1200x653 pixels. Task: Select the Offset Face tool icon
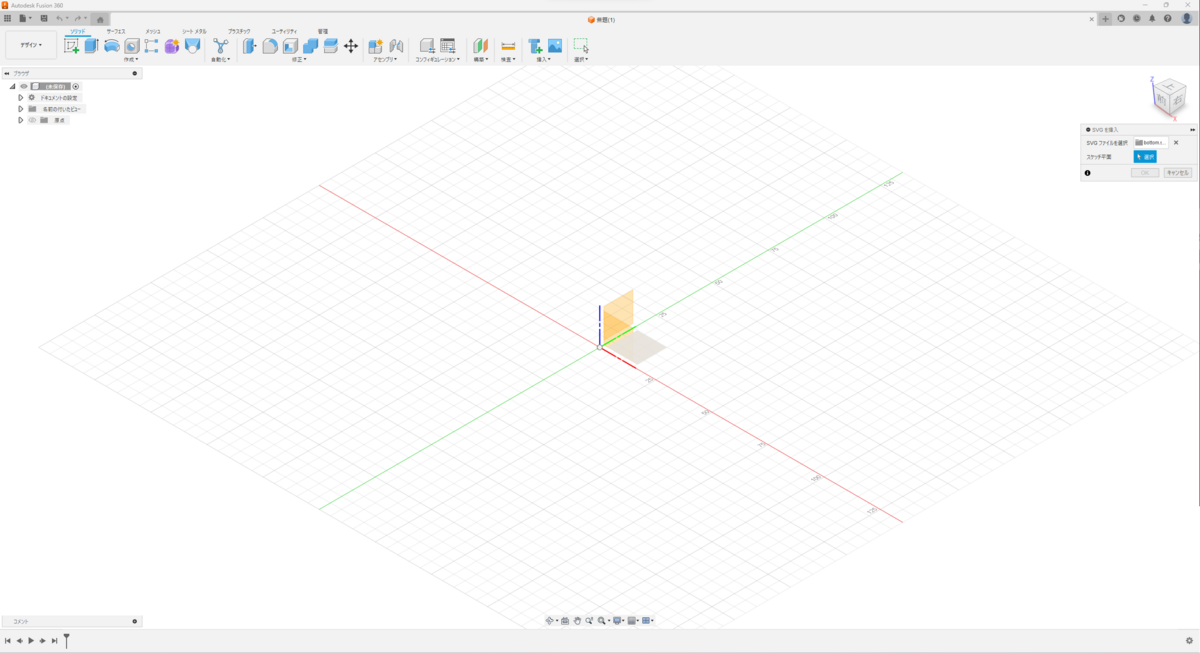[x=330, y=46]
